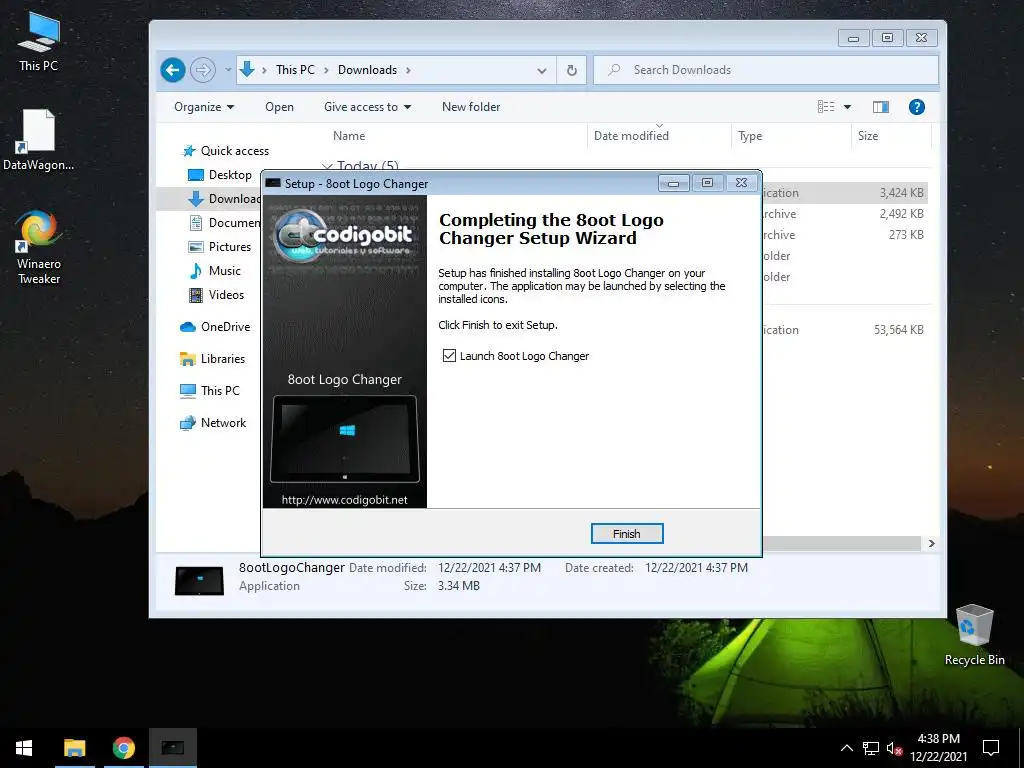Select Downloads in navigation pane

(x=224, y=199)
